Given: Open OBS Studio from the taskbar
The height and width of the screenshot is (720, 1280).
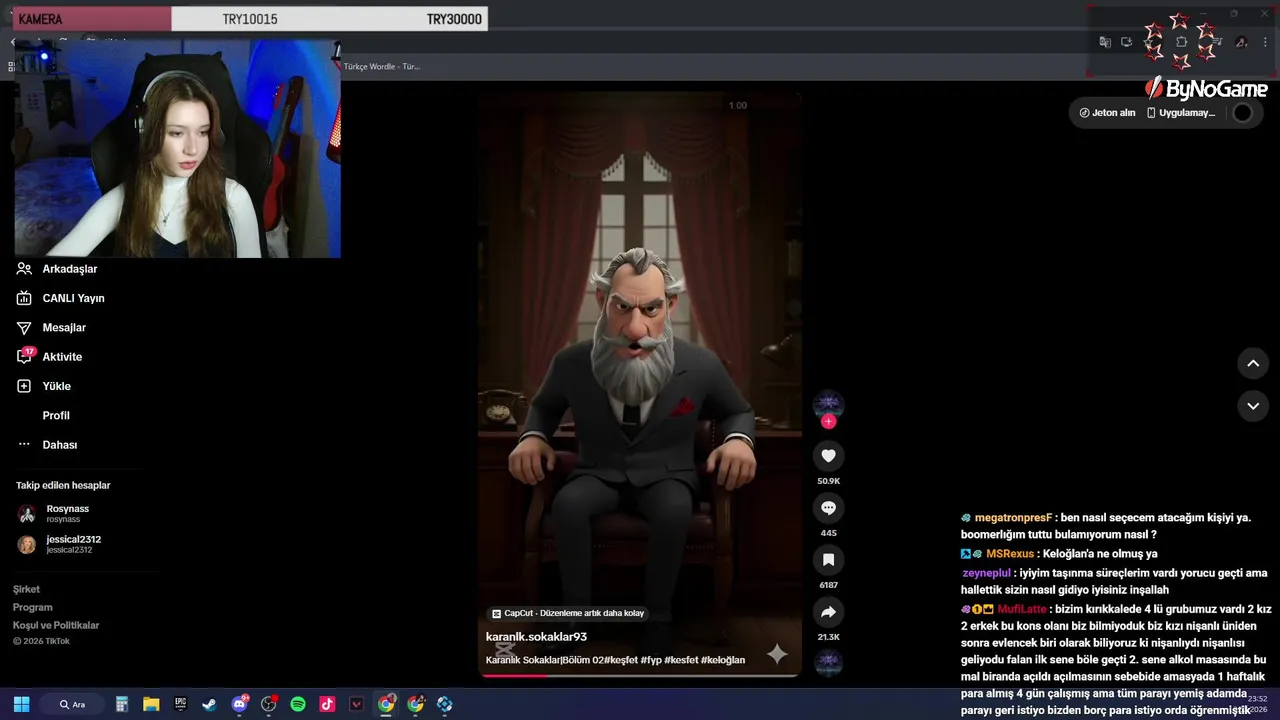Looking at the screenshot, I should click(x=268, y=704).
